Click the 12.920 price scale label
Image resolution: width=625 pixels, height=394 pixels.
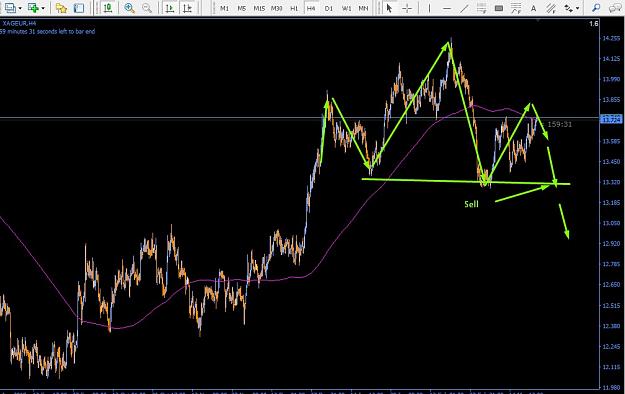click(x=611, y=243)
